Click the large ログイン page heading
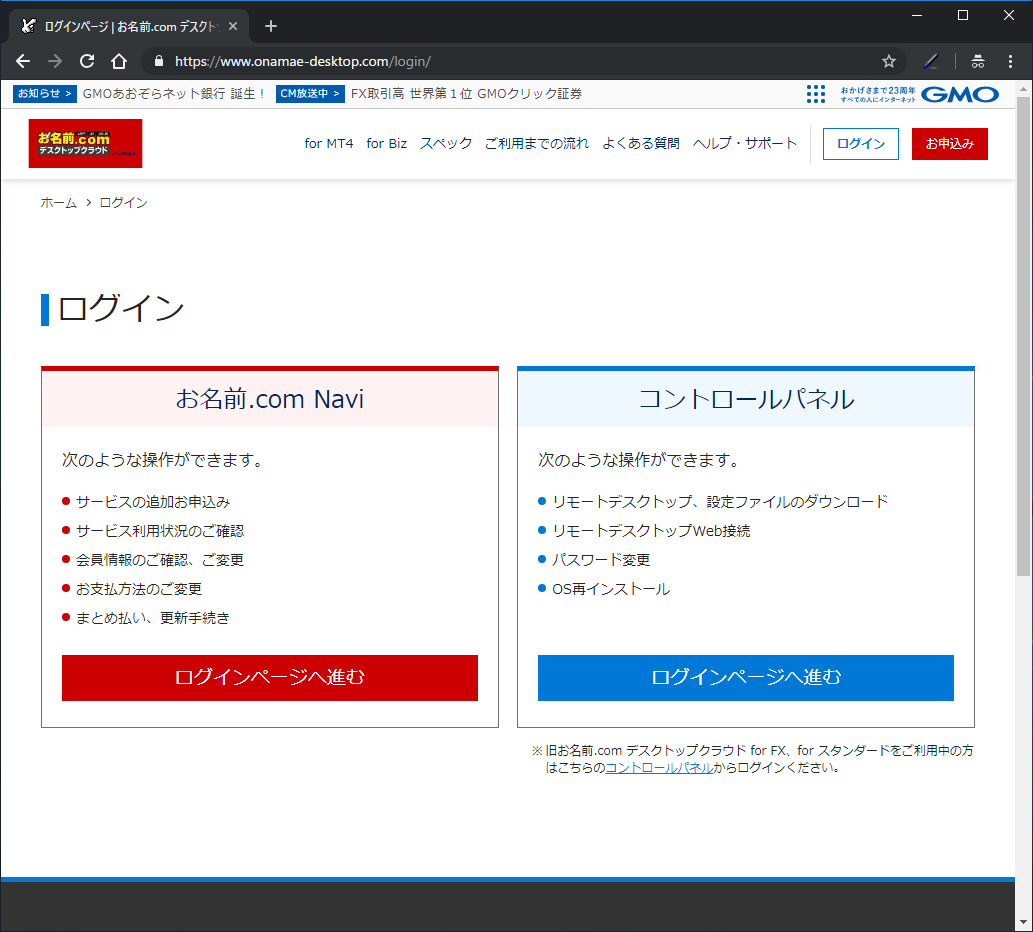This screenshot has height=932, width=1033. pyautogui.click(x=121, y=308)
